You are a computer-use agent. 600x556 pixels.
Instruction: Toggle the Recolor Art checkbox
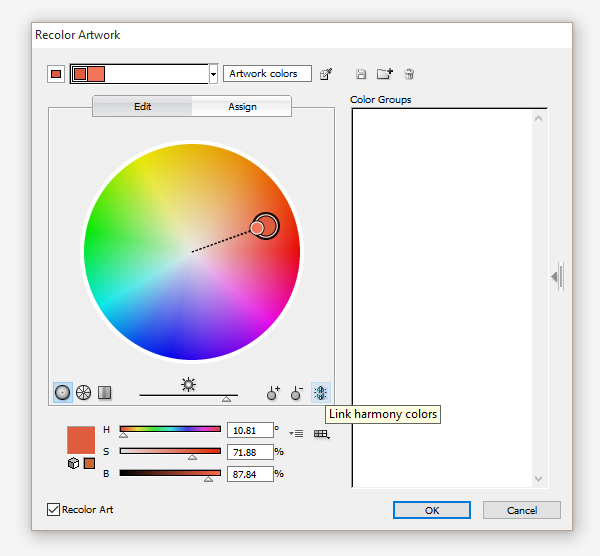pyautogui.click(x=54, y=510)
